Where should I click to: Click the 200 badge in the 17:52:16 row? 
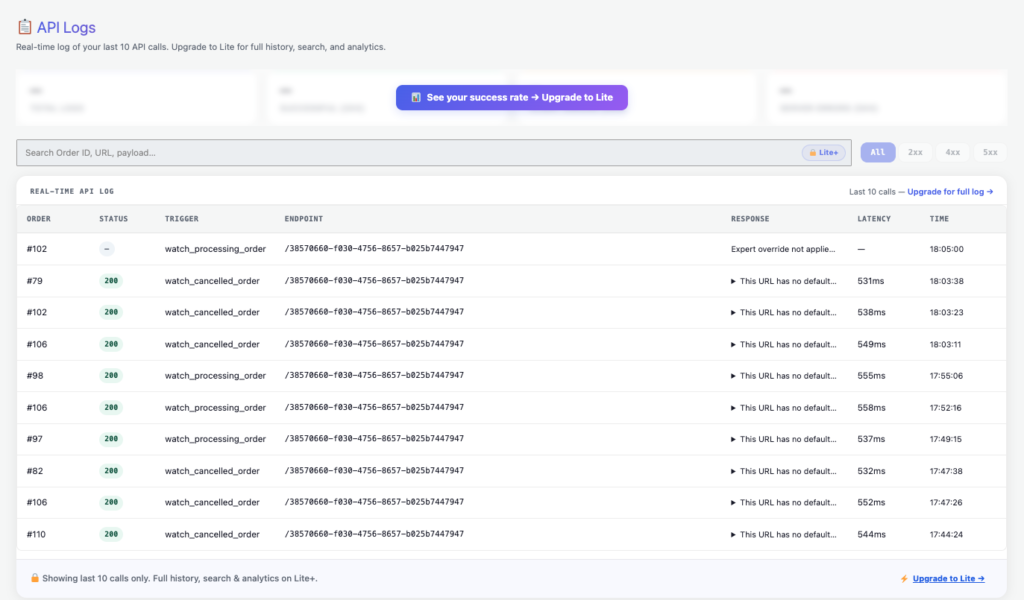click(x=111, y=407)
